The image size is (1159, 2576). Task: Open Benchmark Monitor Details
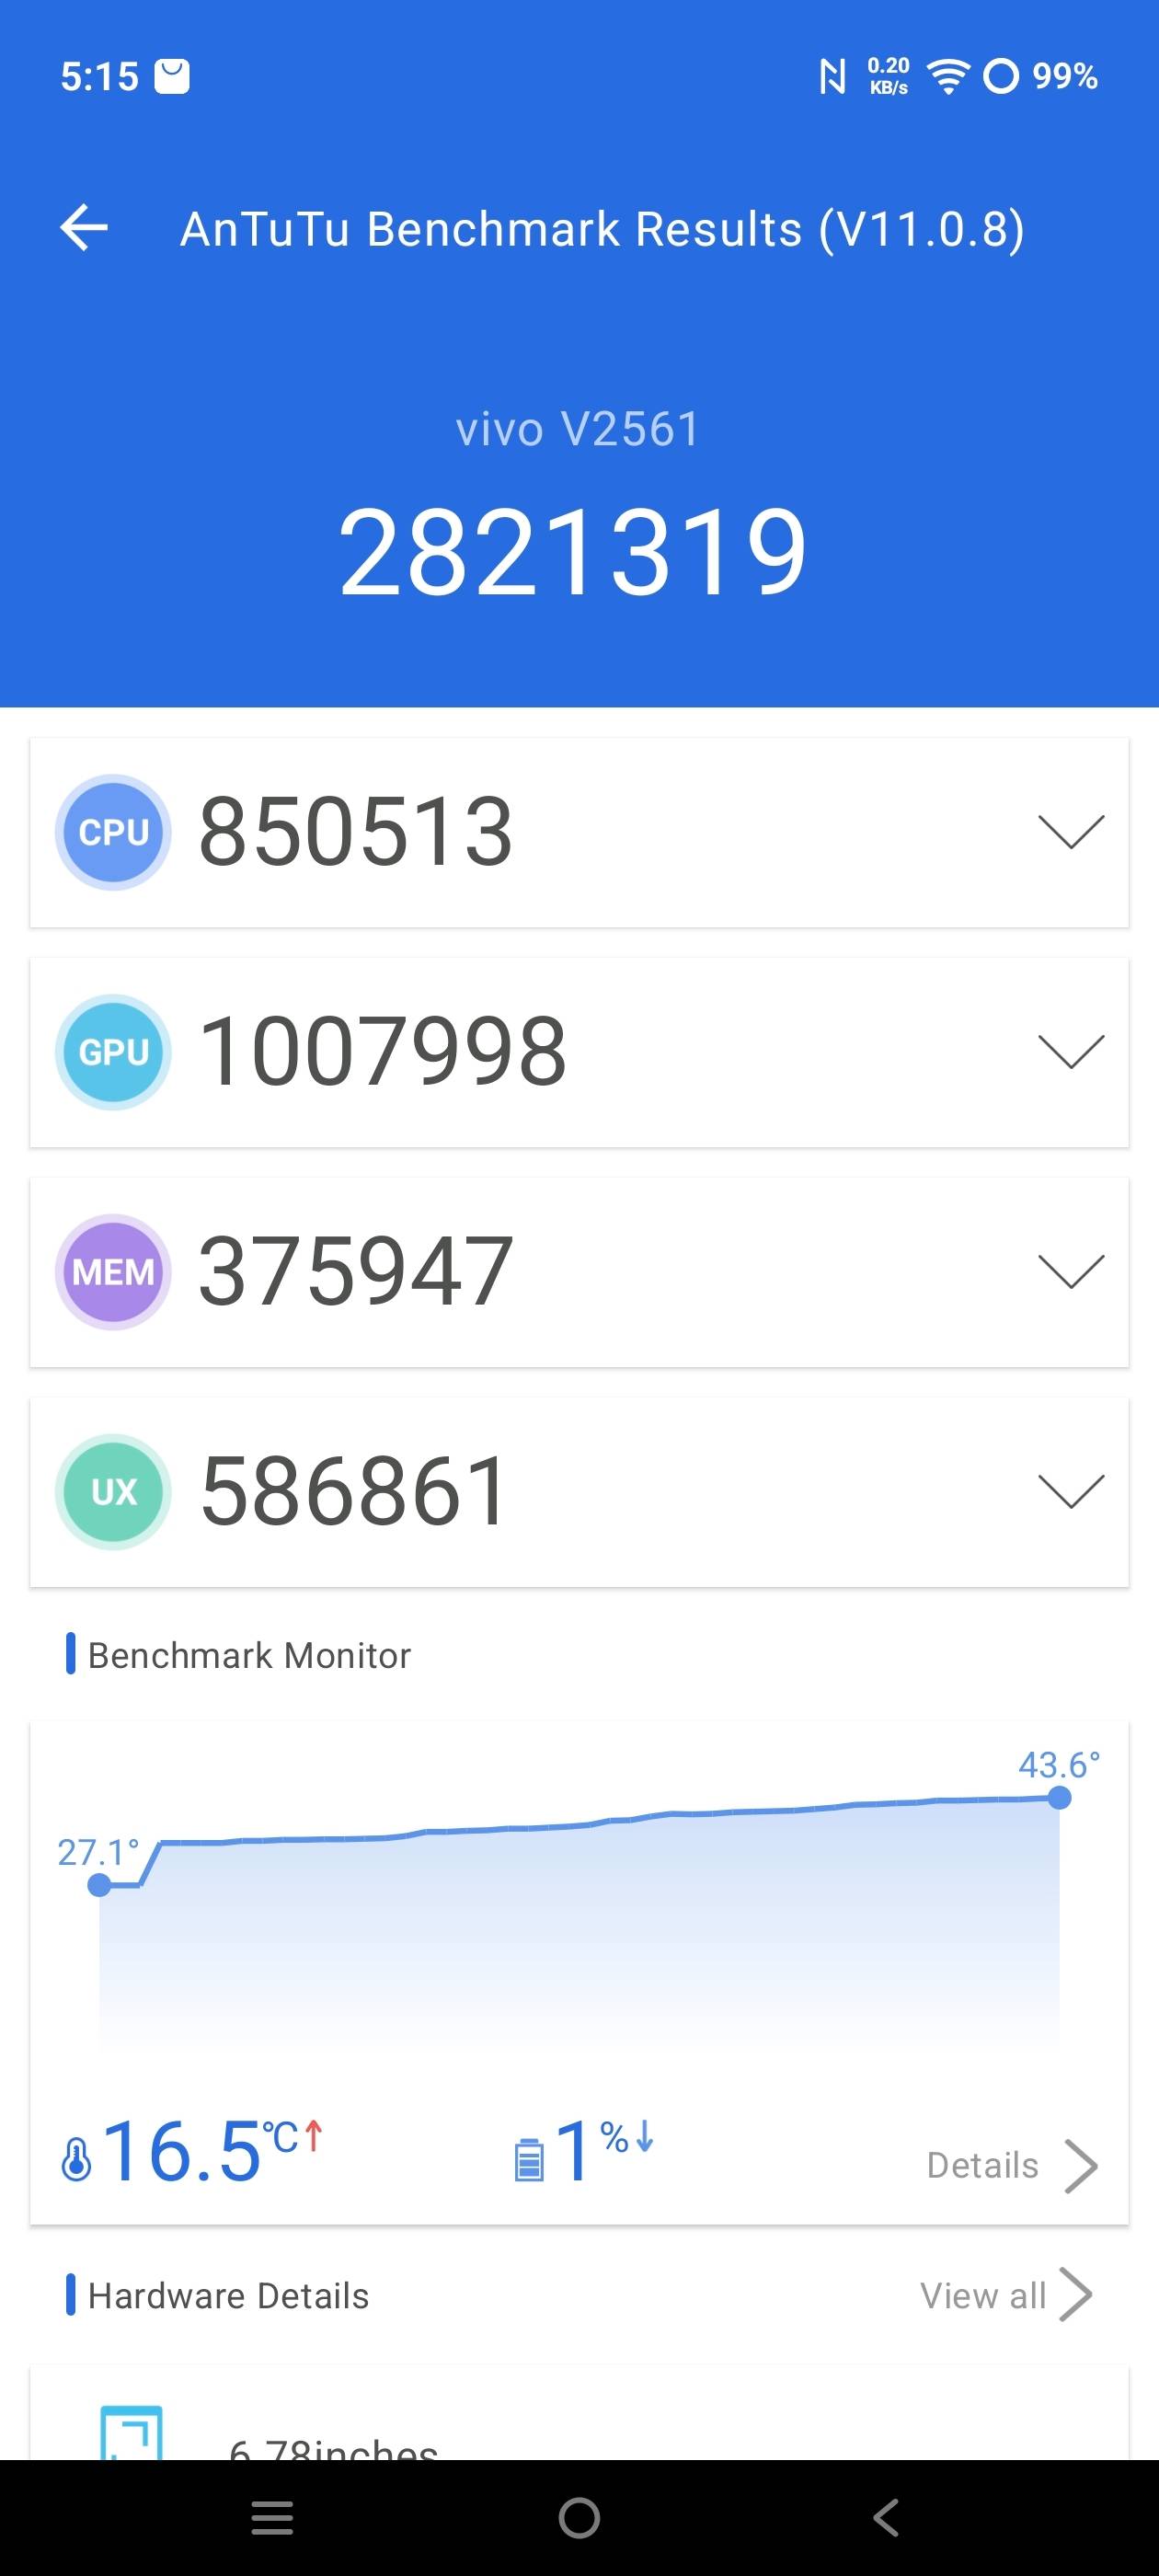pyautogui.click(x=1012, y=2165)
